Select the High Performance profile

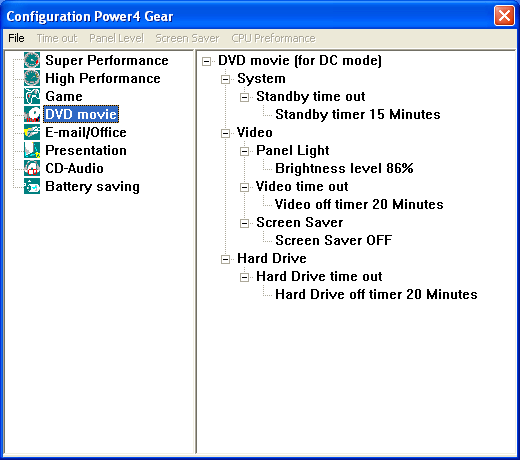(x=103, y=78)
